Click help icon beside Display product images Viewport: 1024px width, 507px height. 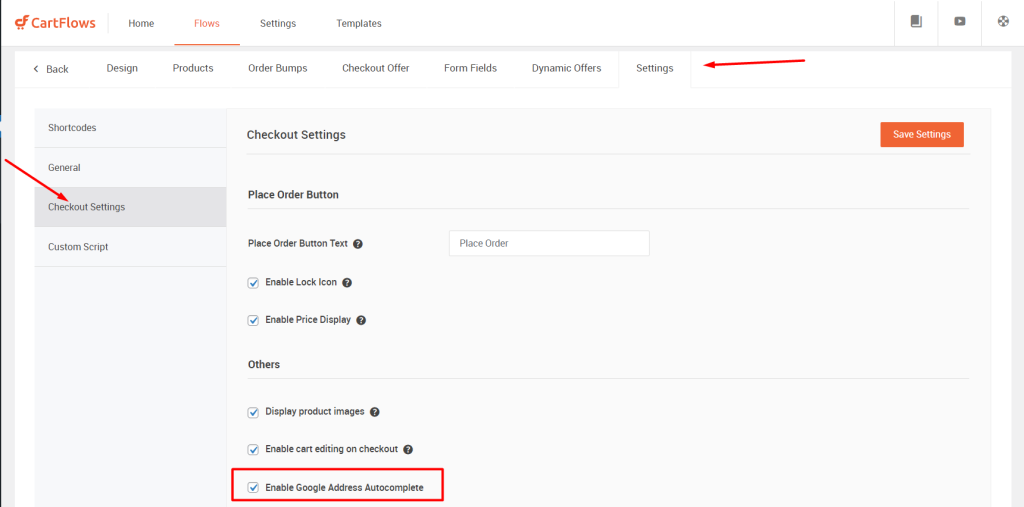point(375,412)
